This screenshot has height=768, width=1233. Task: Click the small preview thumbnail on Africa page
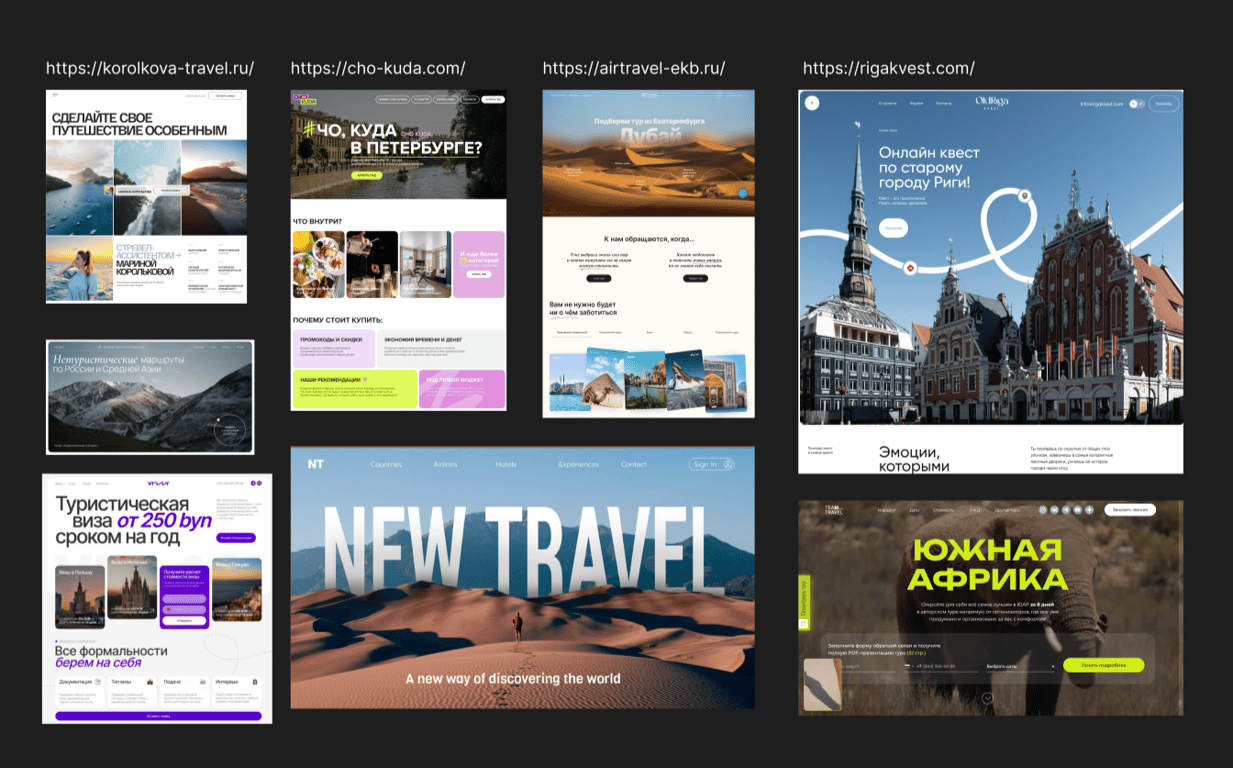tap(822, 685)
